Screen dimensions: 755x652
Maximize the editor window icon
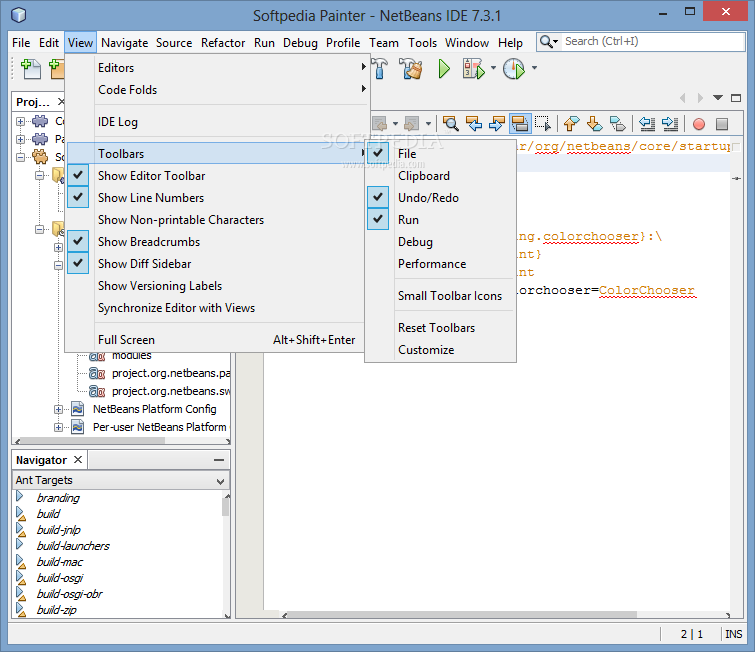[x=736, y=98]
